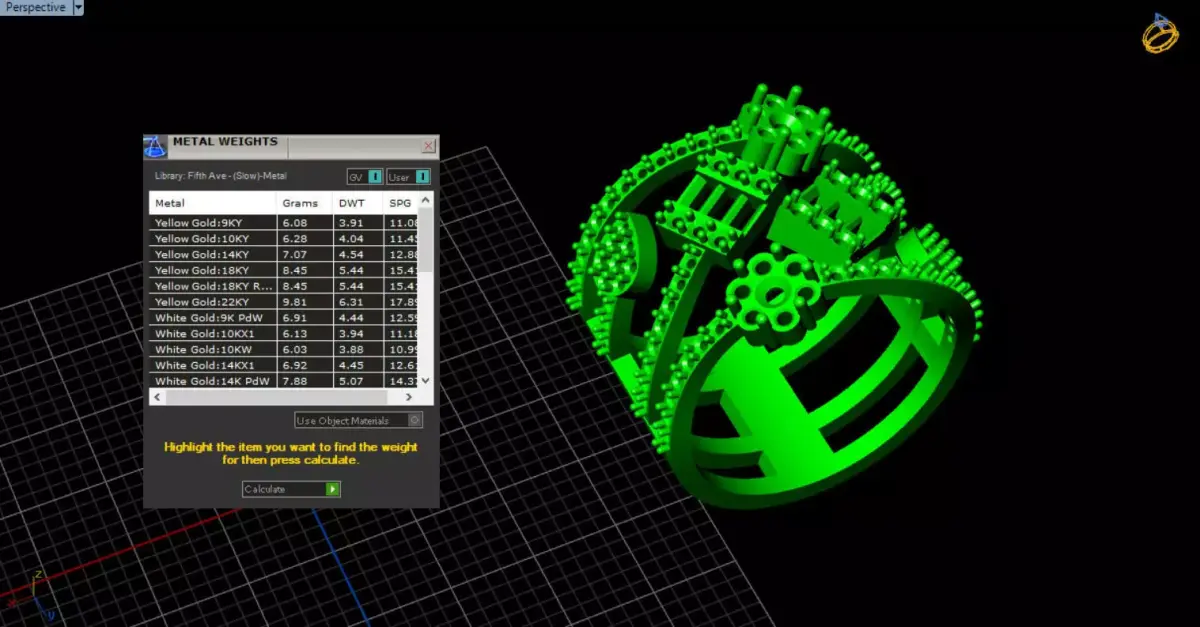Click the horizontal scroll right arrow
Viewport: 1200px width, 627px height.
(411, 397)
